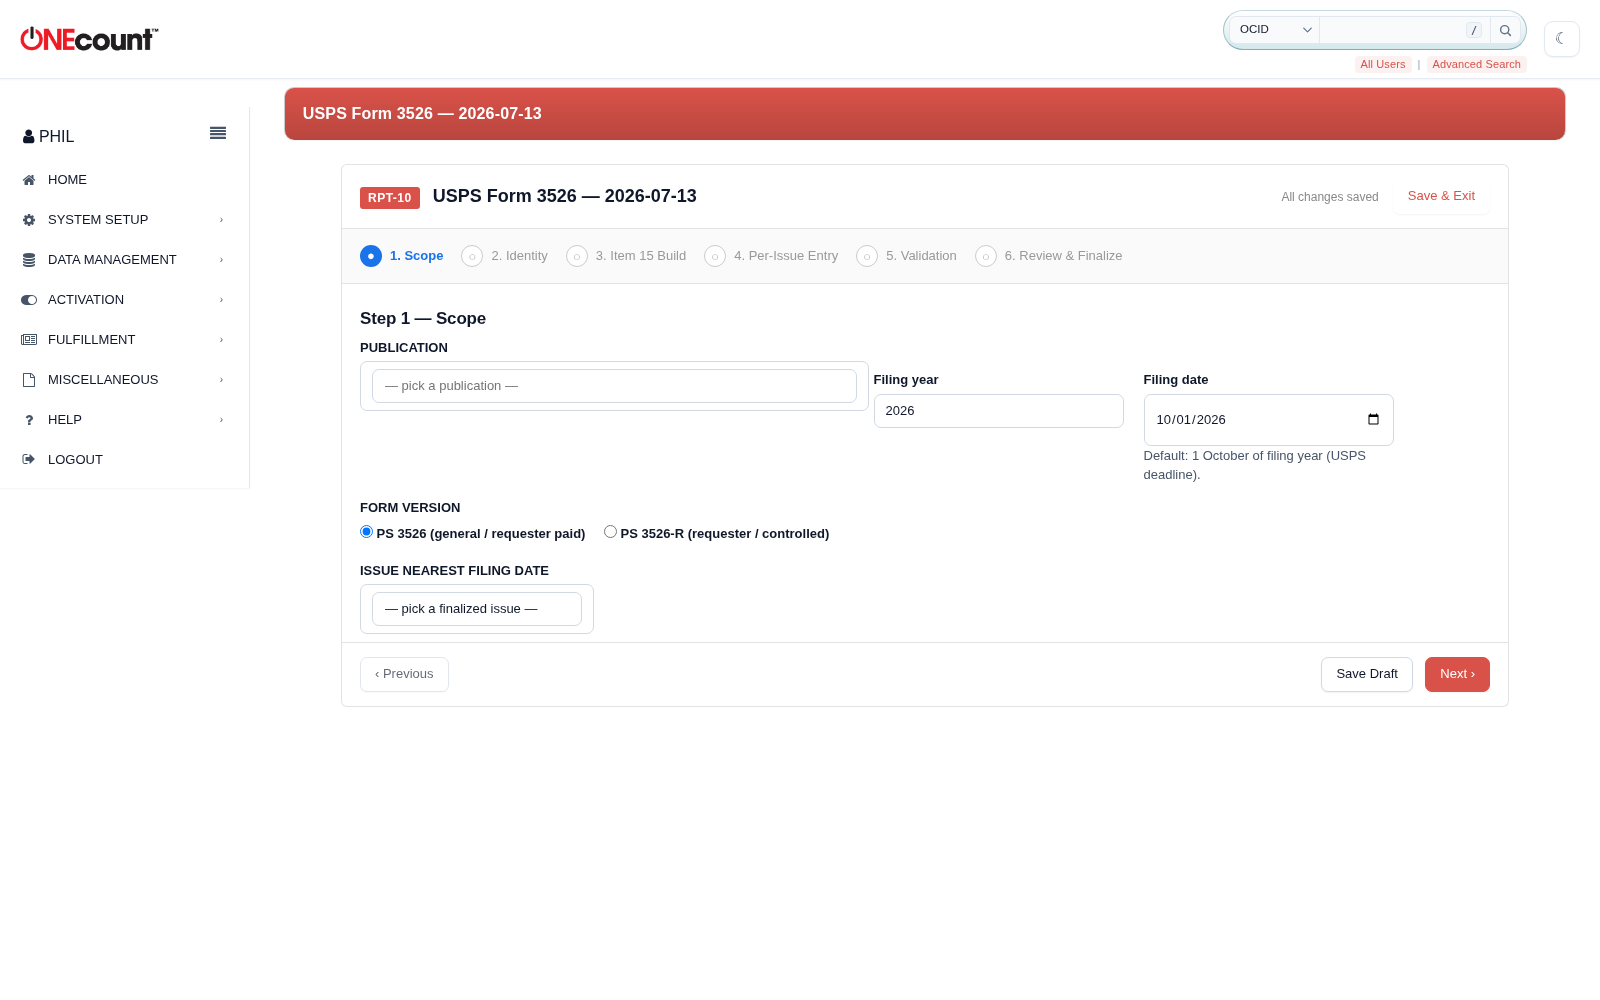Focus the Filing year input field
The image size is (1600, 1000).
pos(999,411)
